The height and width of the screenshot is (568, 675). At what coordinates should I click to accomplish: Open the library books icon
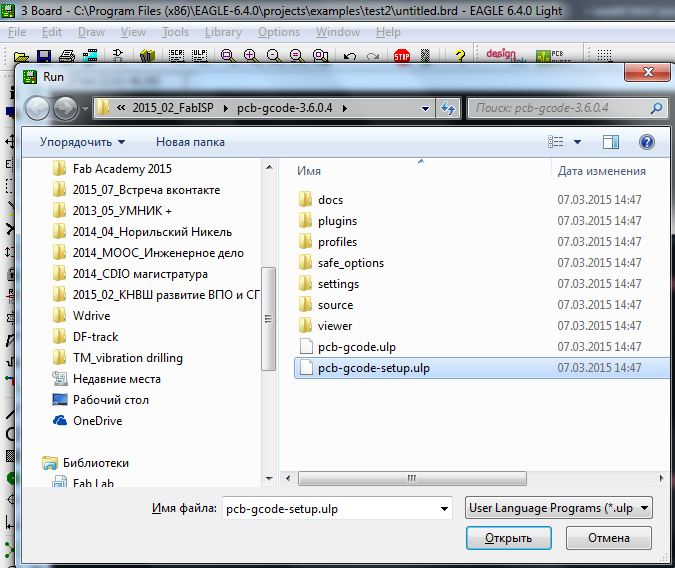[x=147, y=56]
